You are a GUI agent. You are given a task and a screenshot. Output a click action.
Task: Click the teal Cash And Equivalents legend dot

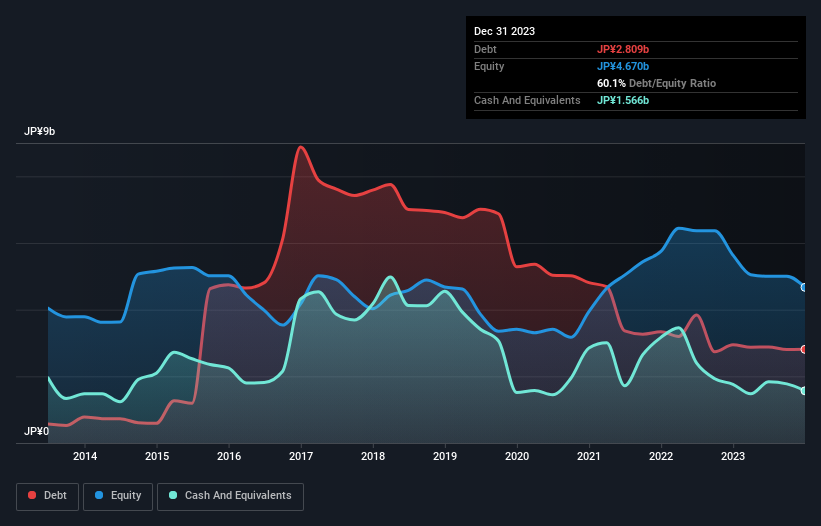[x=173, y=495]
